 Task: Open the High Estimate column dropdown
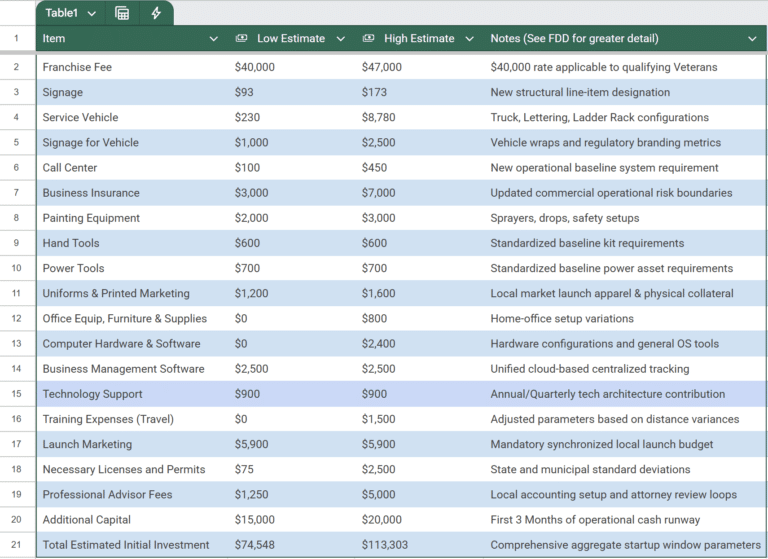click(469, 39)
